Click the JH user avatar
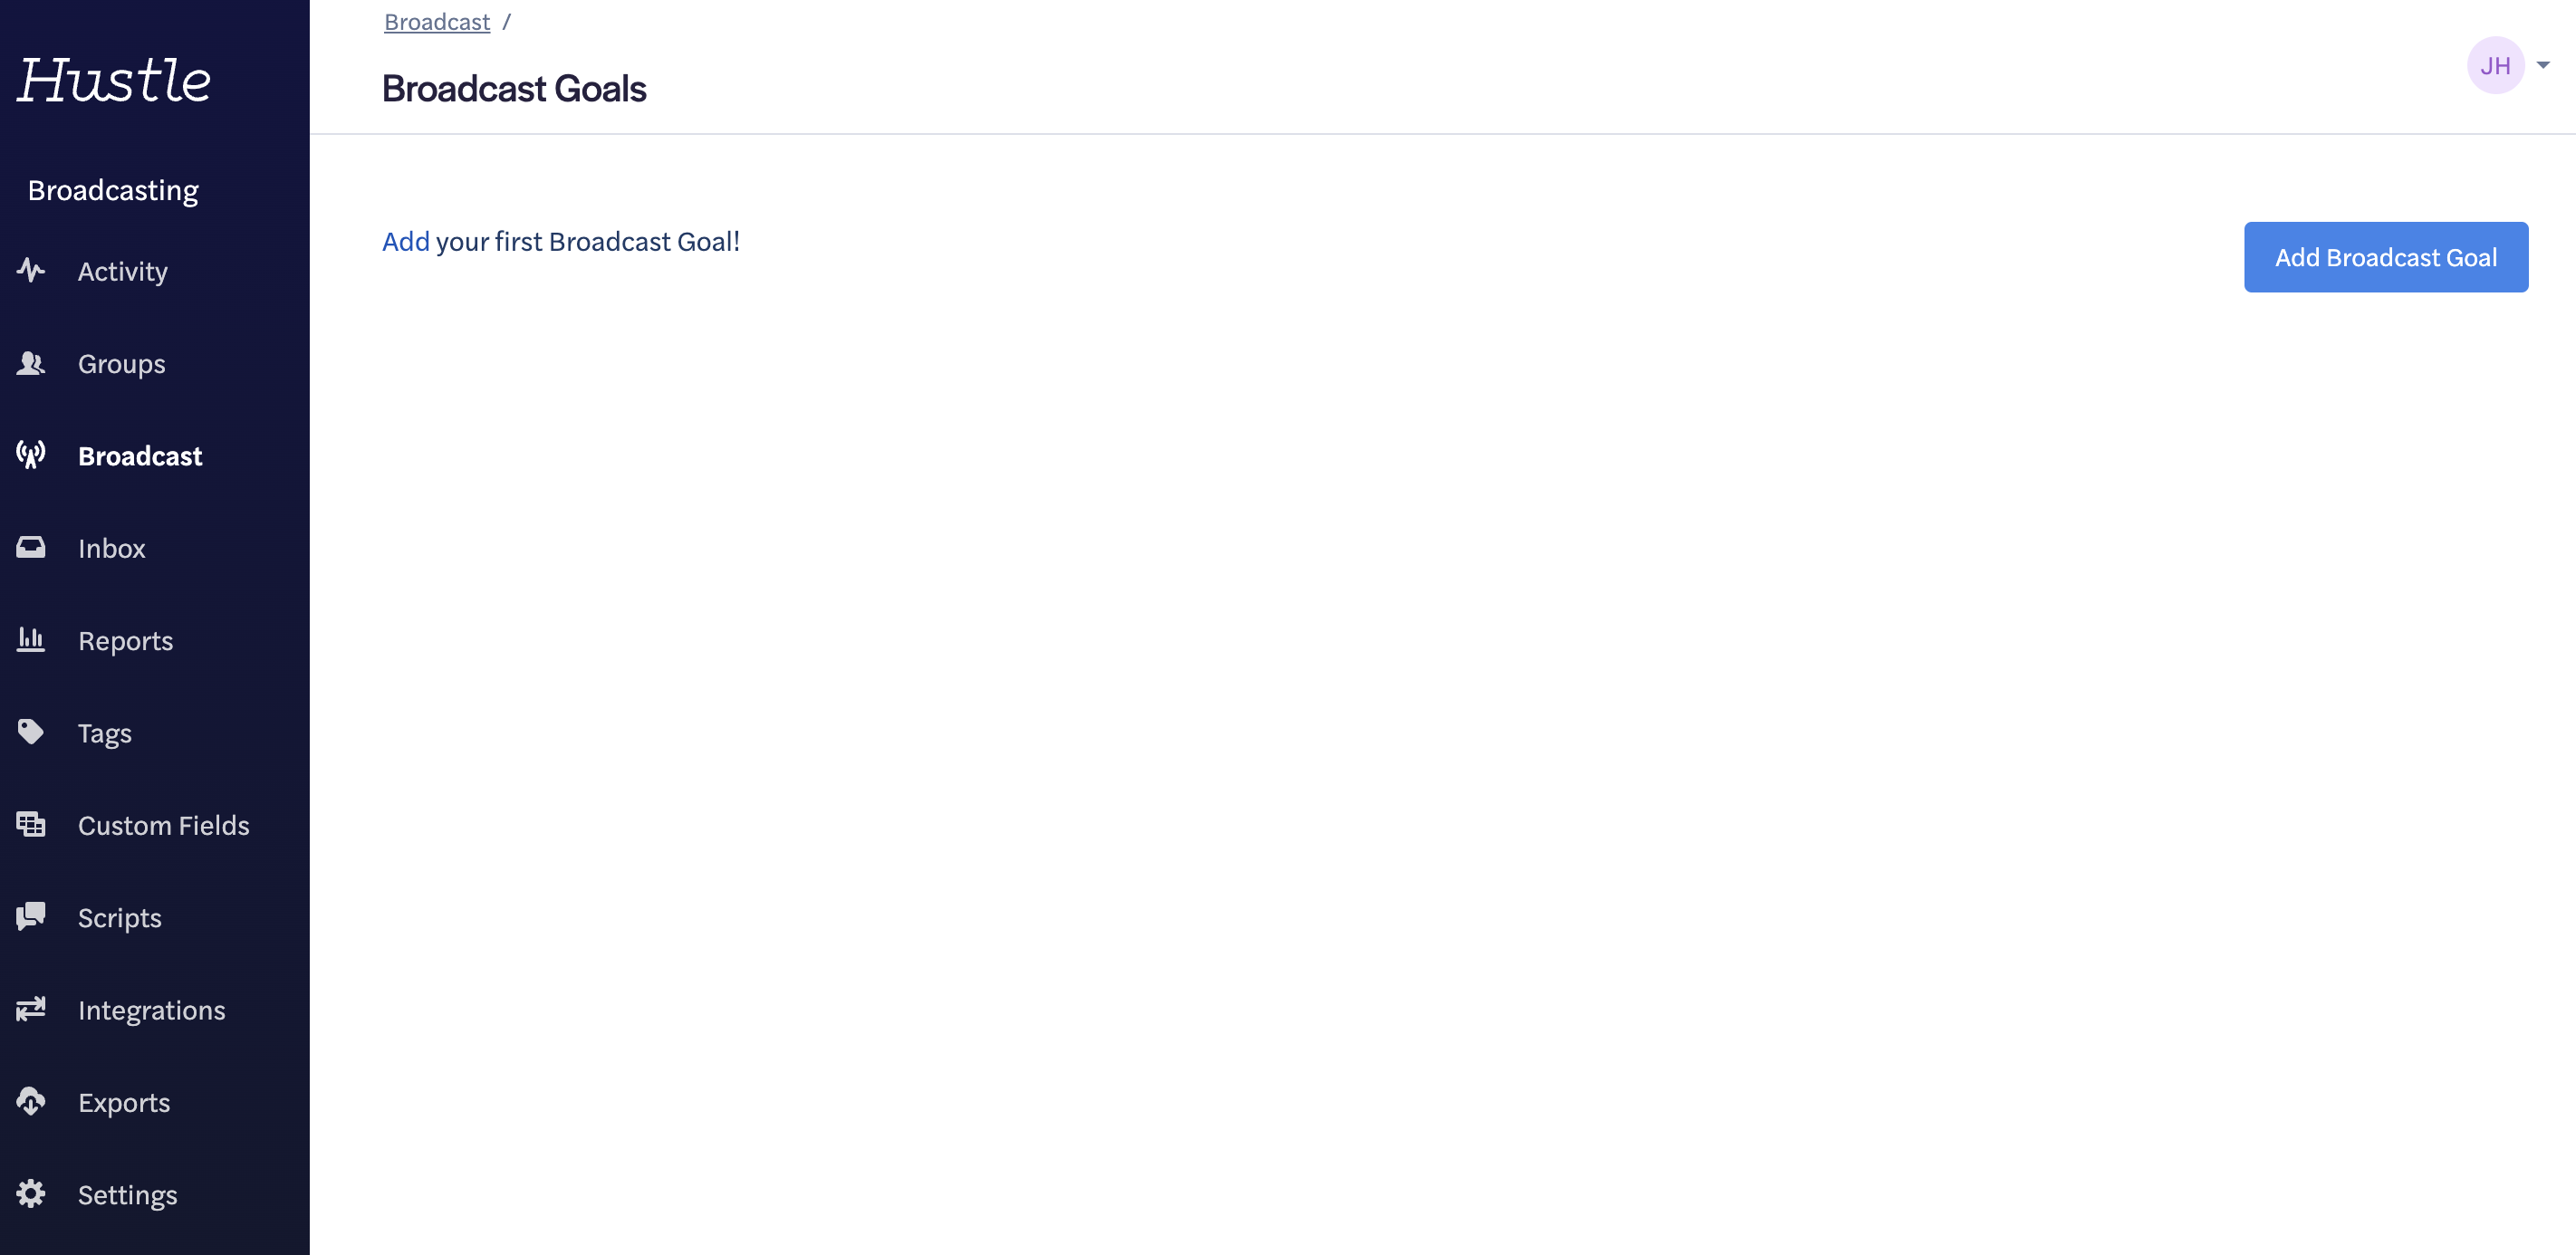This screenshot has width=2576, height=1255. pos(2495,65)
